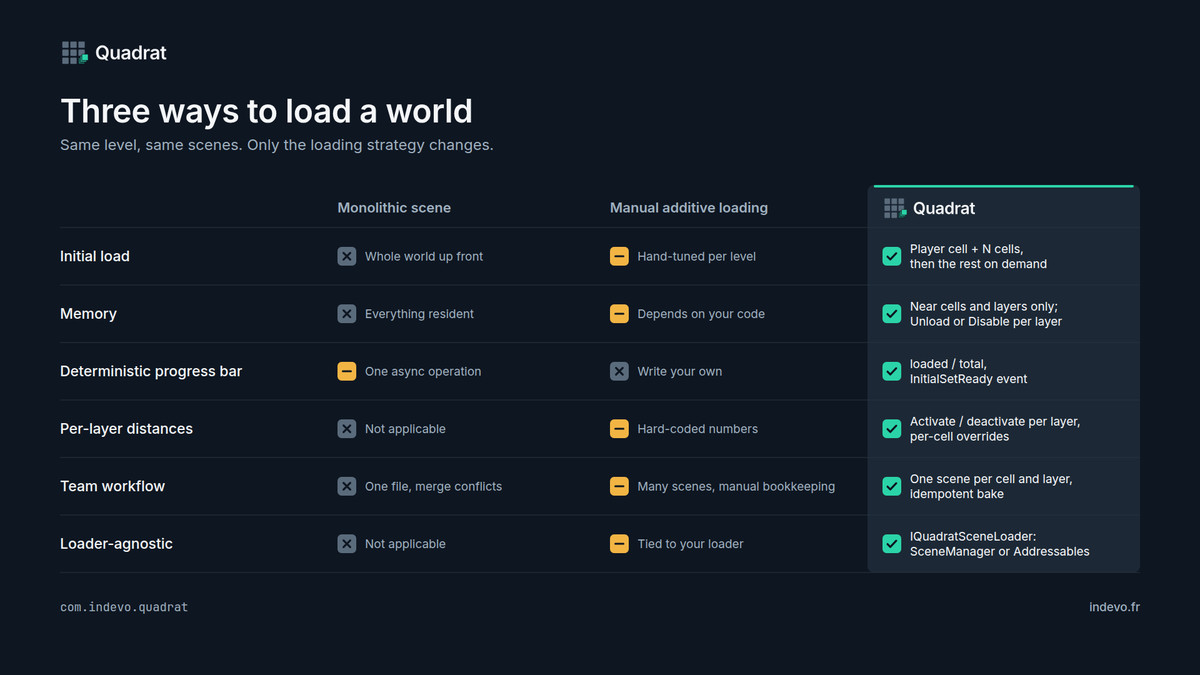Click the 'Per-layer distances' row label

(126, 429)
